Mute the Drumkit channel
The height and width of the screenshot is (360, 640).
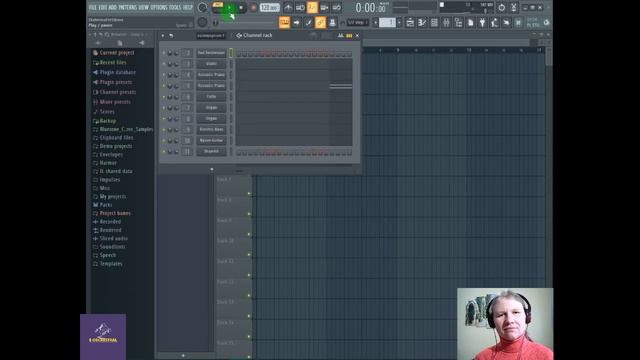[164, 151]
